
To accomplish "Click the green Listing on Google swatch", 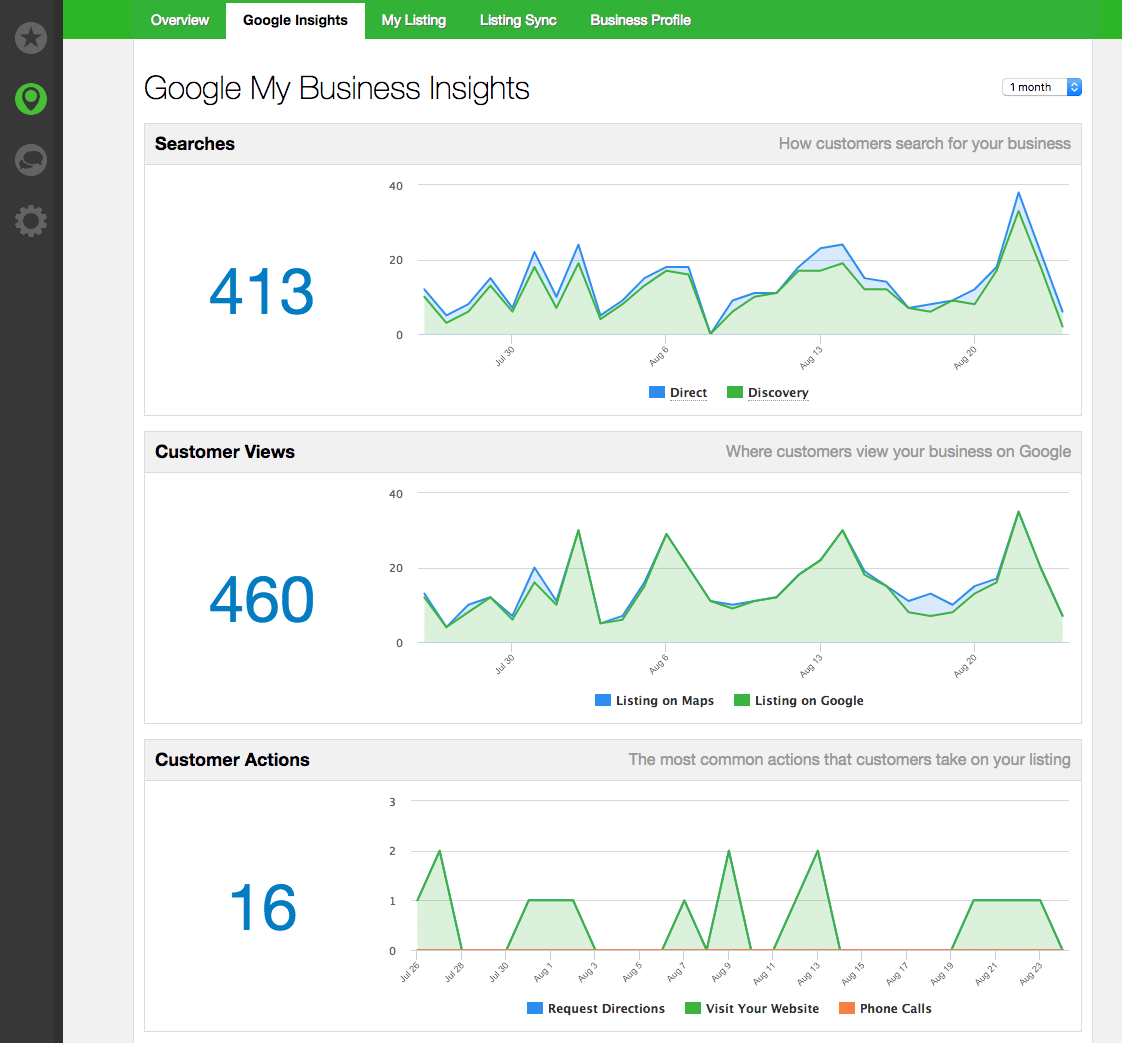I will coord(741,700).
